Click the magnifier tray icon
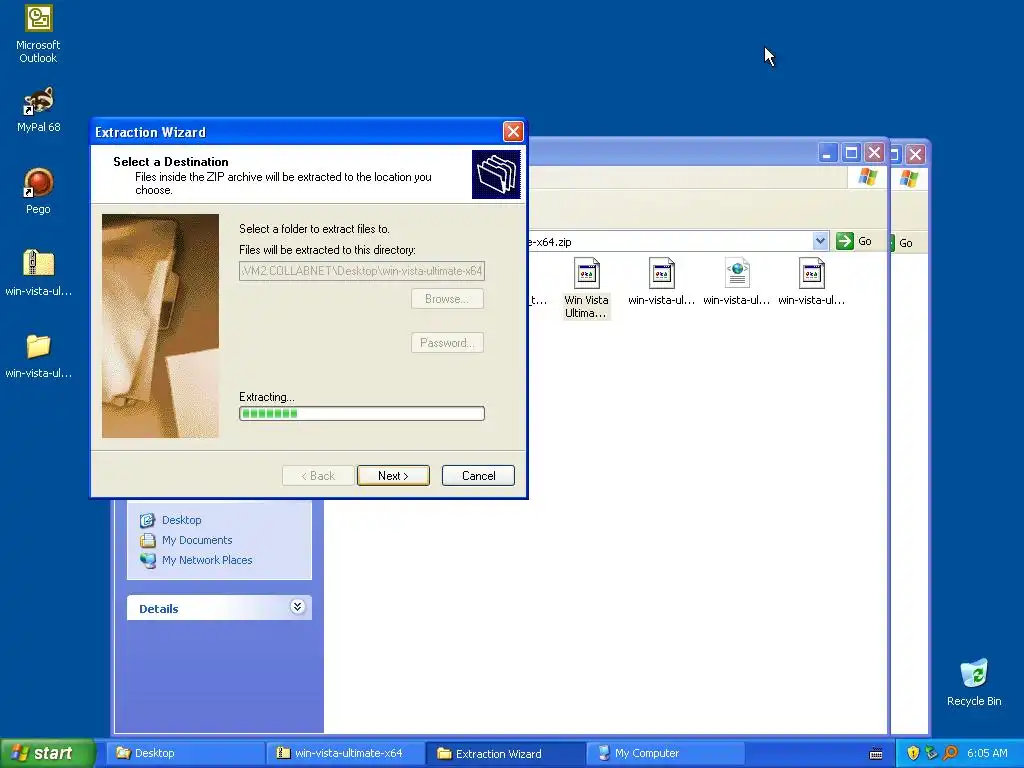The image size is (1024, 768). click(x=950, y=753)
